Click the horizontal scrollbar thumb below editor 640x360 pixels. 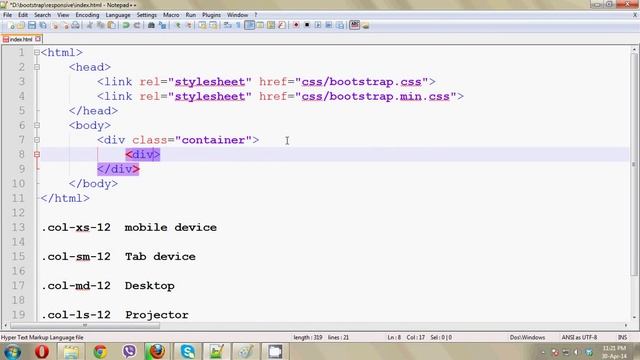85,326
